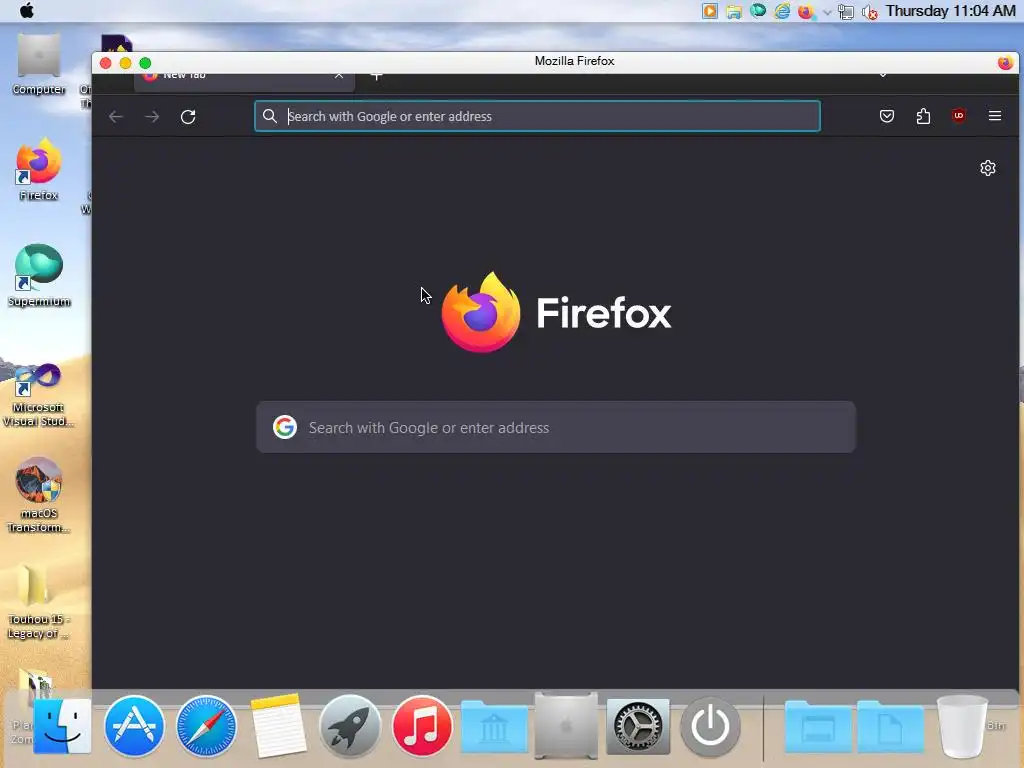The height and width of the screenshot is (768, 1024).
Task: Select the Firefox desktop shortcut
Action: point(39,170)
